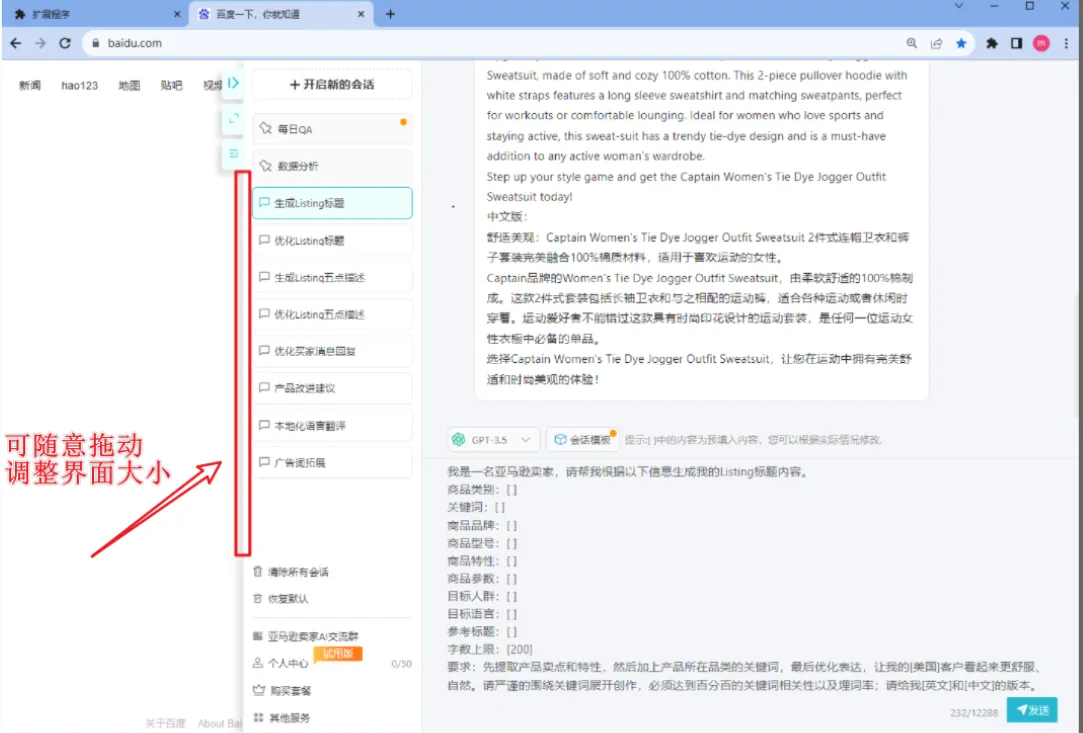Open 个人中心 personal center
This screenshot has height=733, width=1083.
tap(280, 663)
